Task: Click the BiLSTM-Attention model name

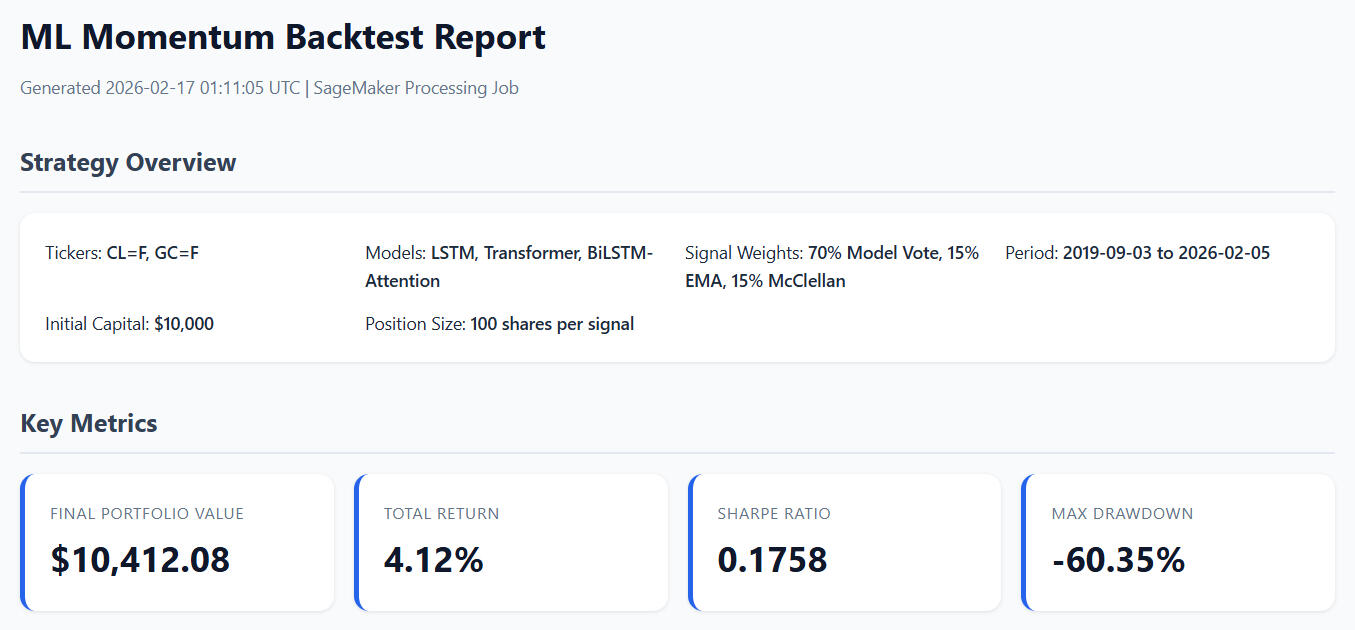Action: click(510, 267)
